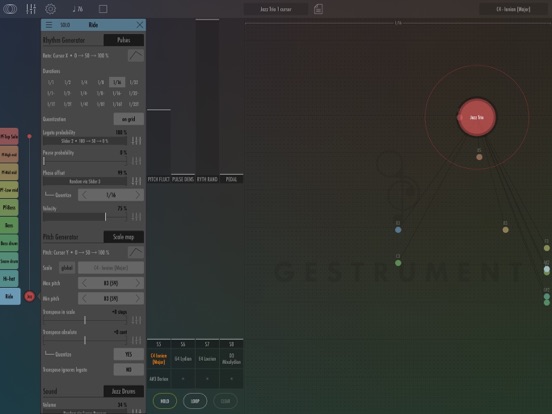
Task: Click the overlapping circles logo icon
Action: 10,9
